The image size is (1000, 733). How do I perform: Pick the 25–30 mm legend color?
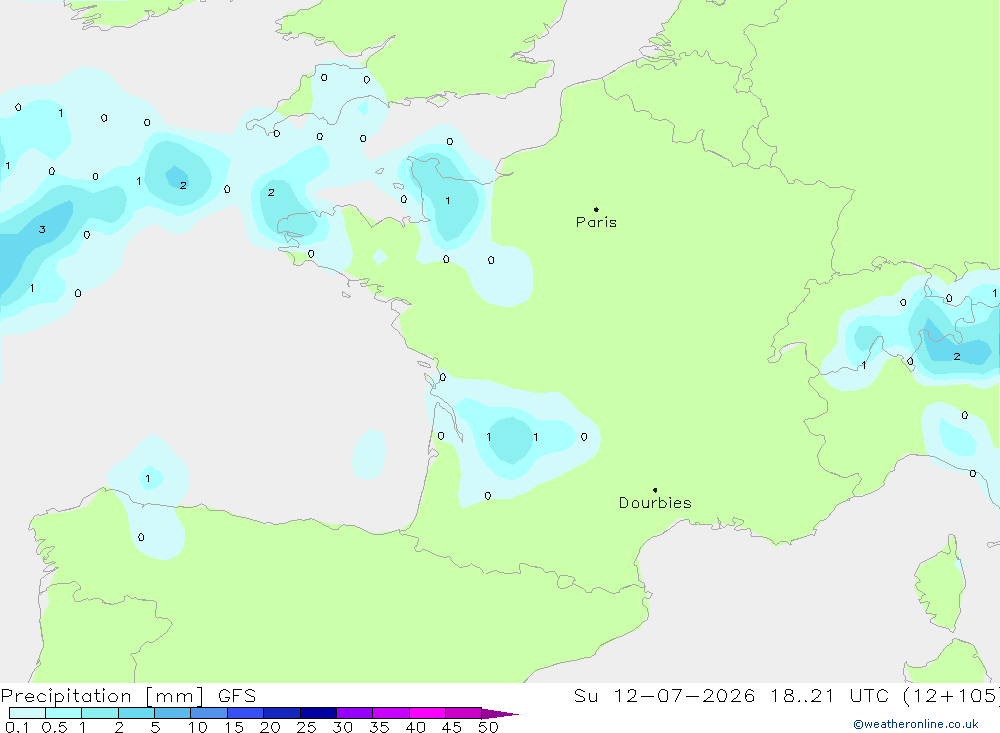(x=318, y=713)
